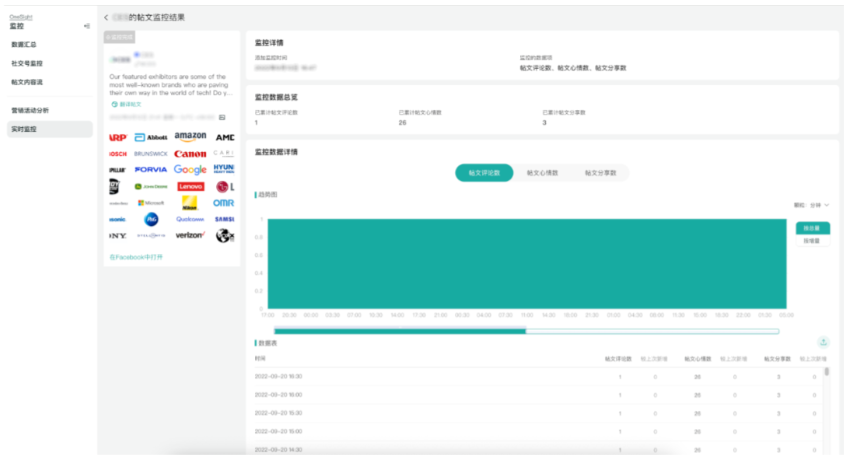Viewport: 845px width, 462px height.
Task: Click the translate icon beside 翻译帖文
Action: pyautogui.click(x=114, y=104)
